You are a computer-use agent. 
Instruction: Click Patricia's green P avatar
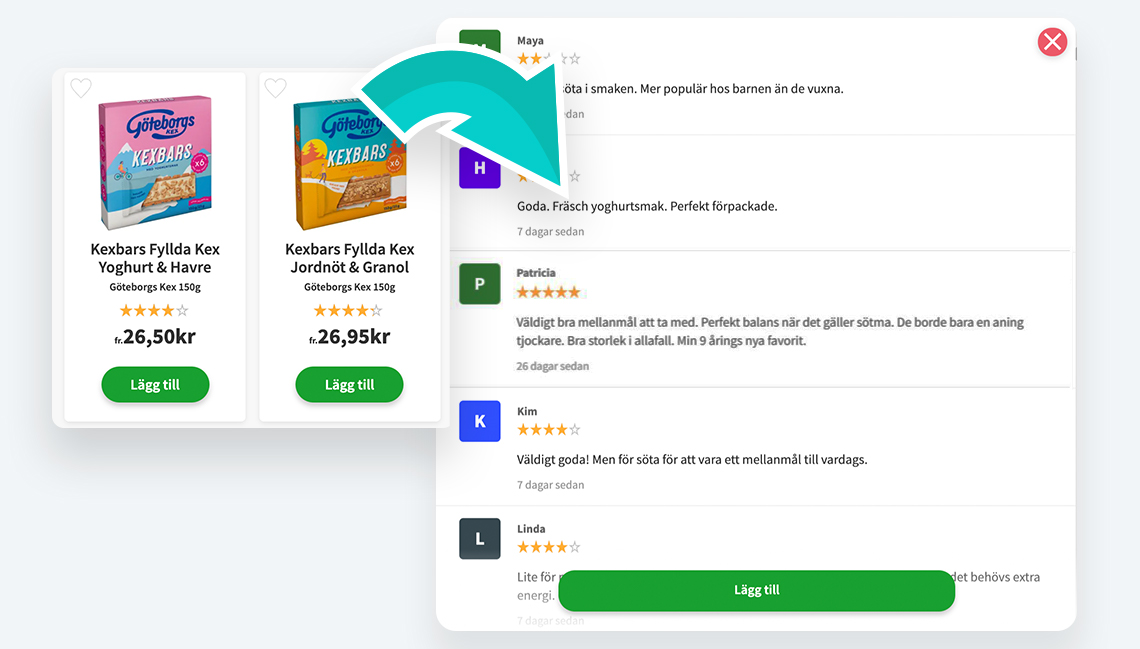click(x=480, y=283)
